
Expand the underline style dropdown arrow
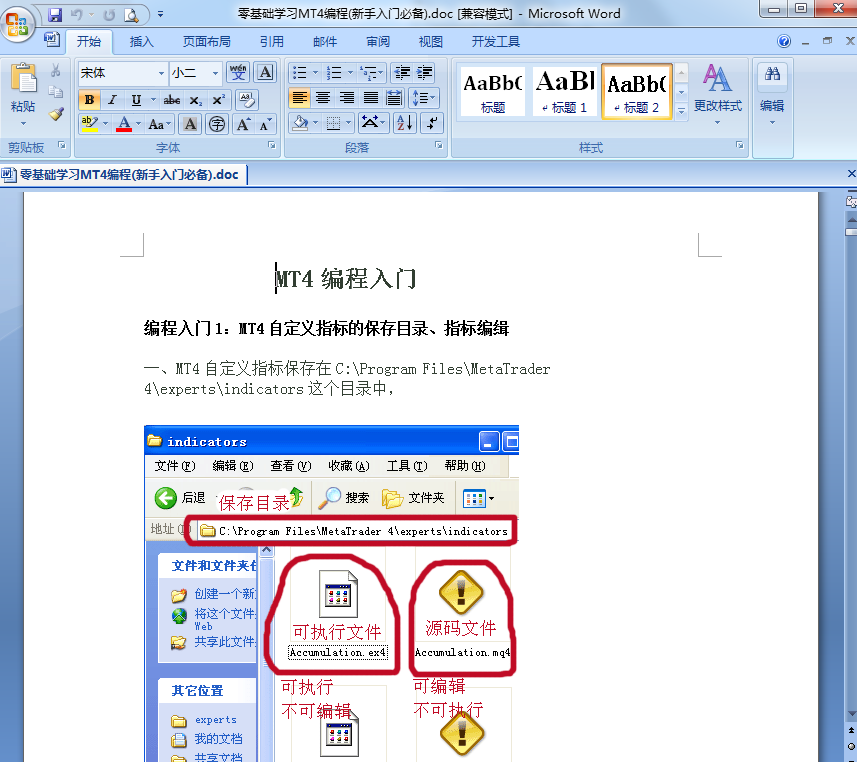(x=153, y=99)
